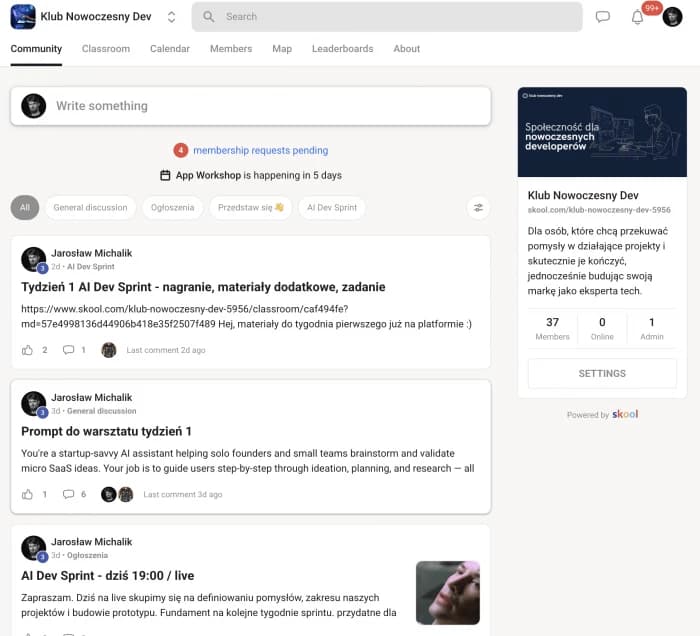Click Jarosław Michalik name on first post

pyautogui.click(x=92, y=253)
